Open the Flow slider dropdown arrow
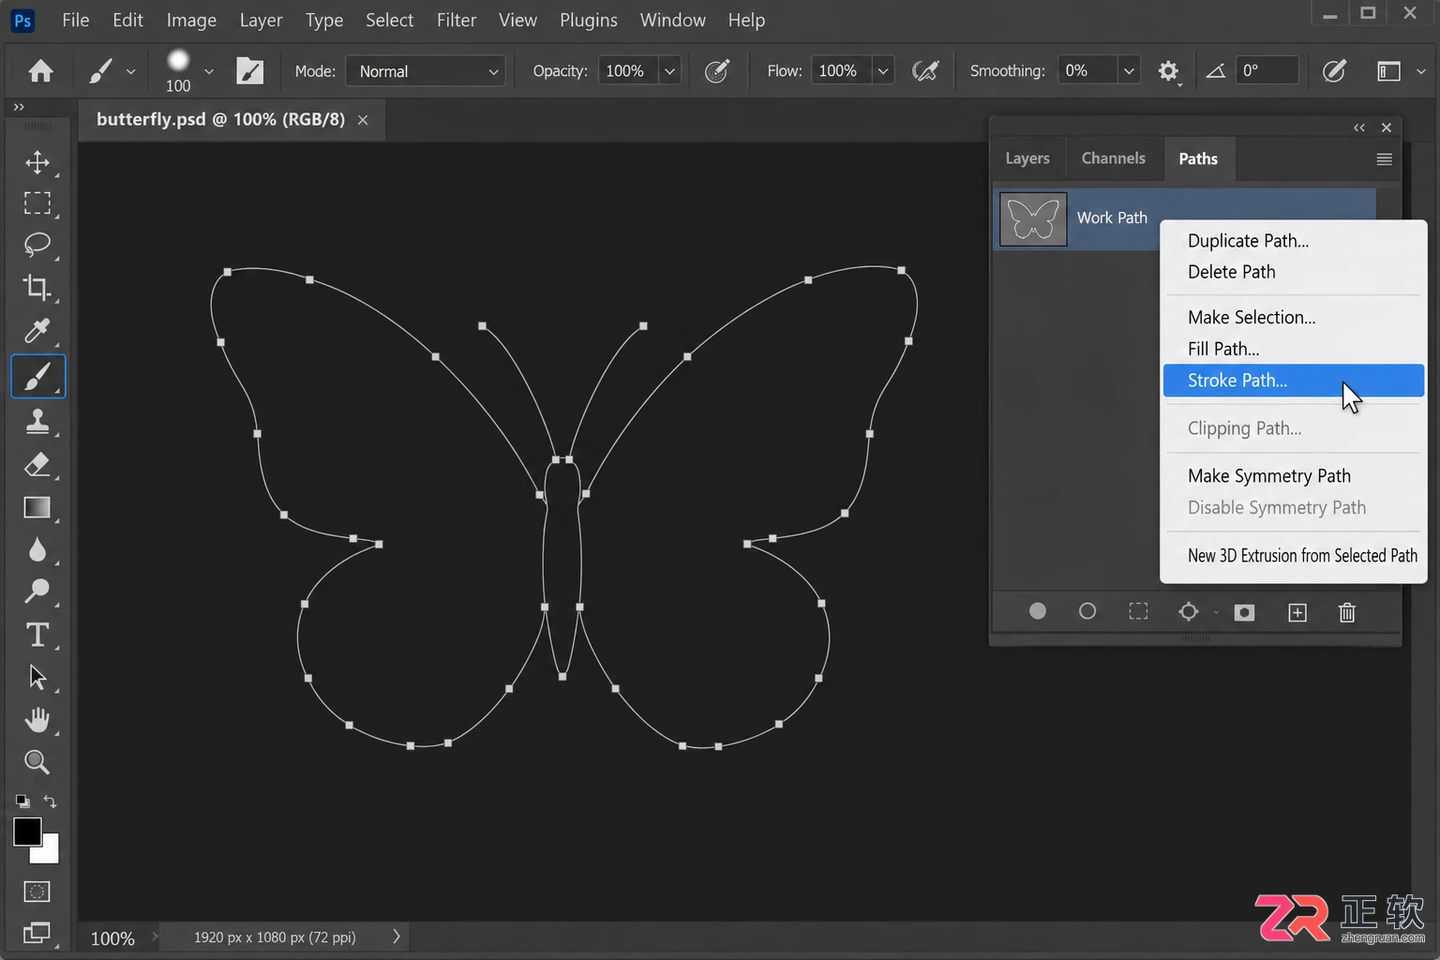The image size is (1440, 960). point(883,71)
